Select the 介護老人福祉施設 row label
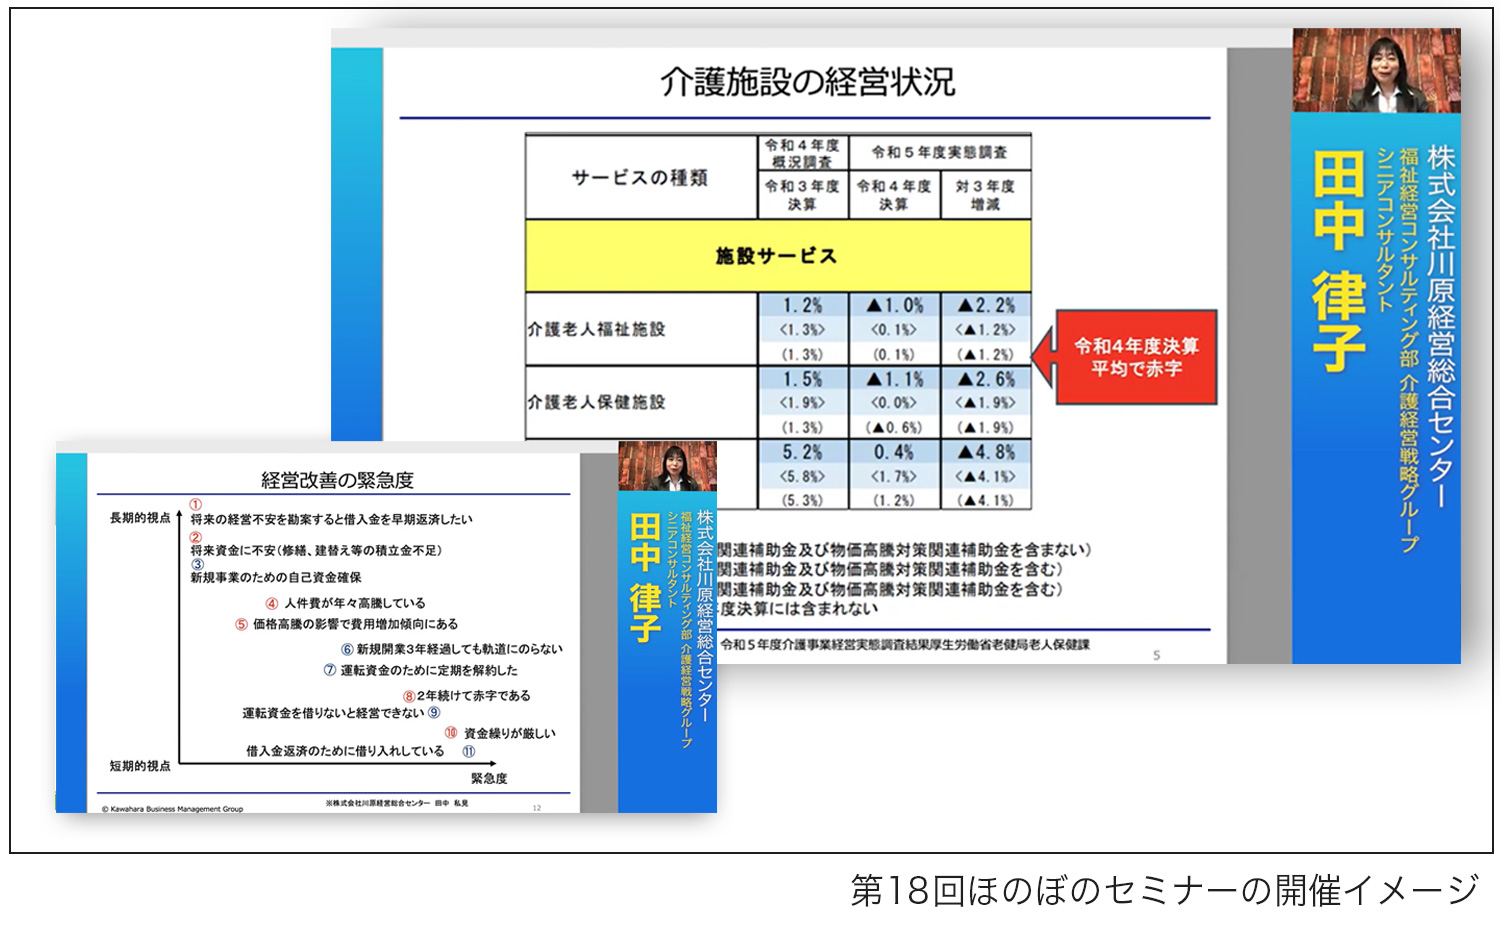Screen dimensions: 1500x930 [597, 329]
